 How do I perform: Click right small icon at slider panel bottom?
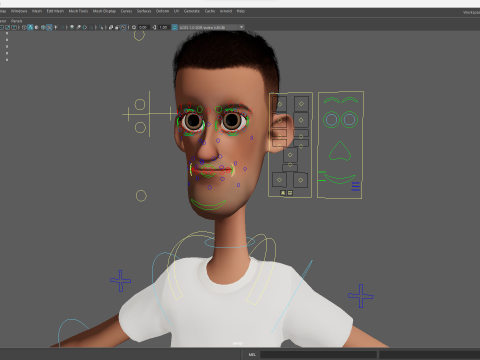290,193
